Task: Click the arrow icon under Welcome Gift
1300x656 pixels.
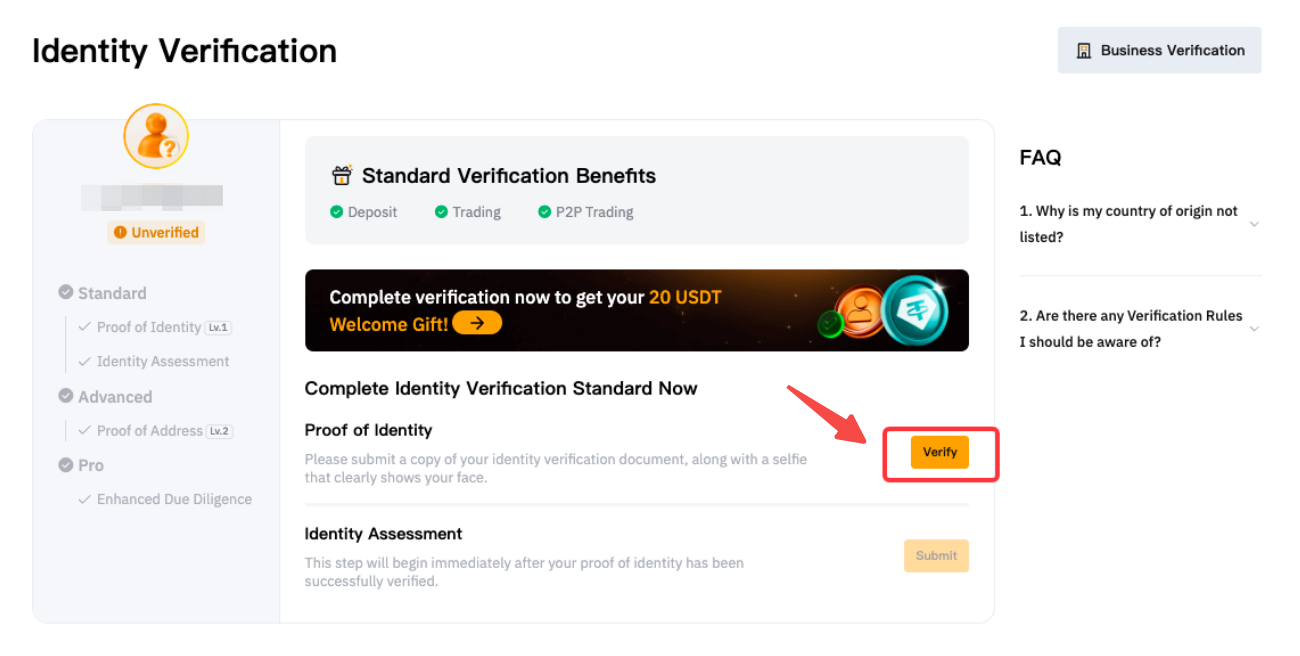Action: (x=477, y=324)
